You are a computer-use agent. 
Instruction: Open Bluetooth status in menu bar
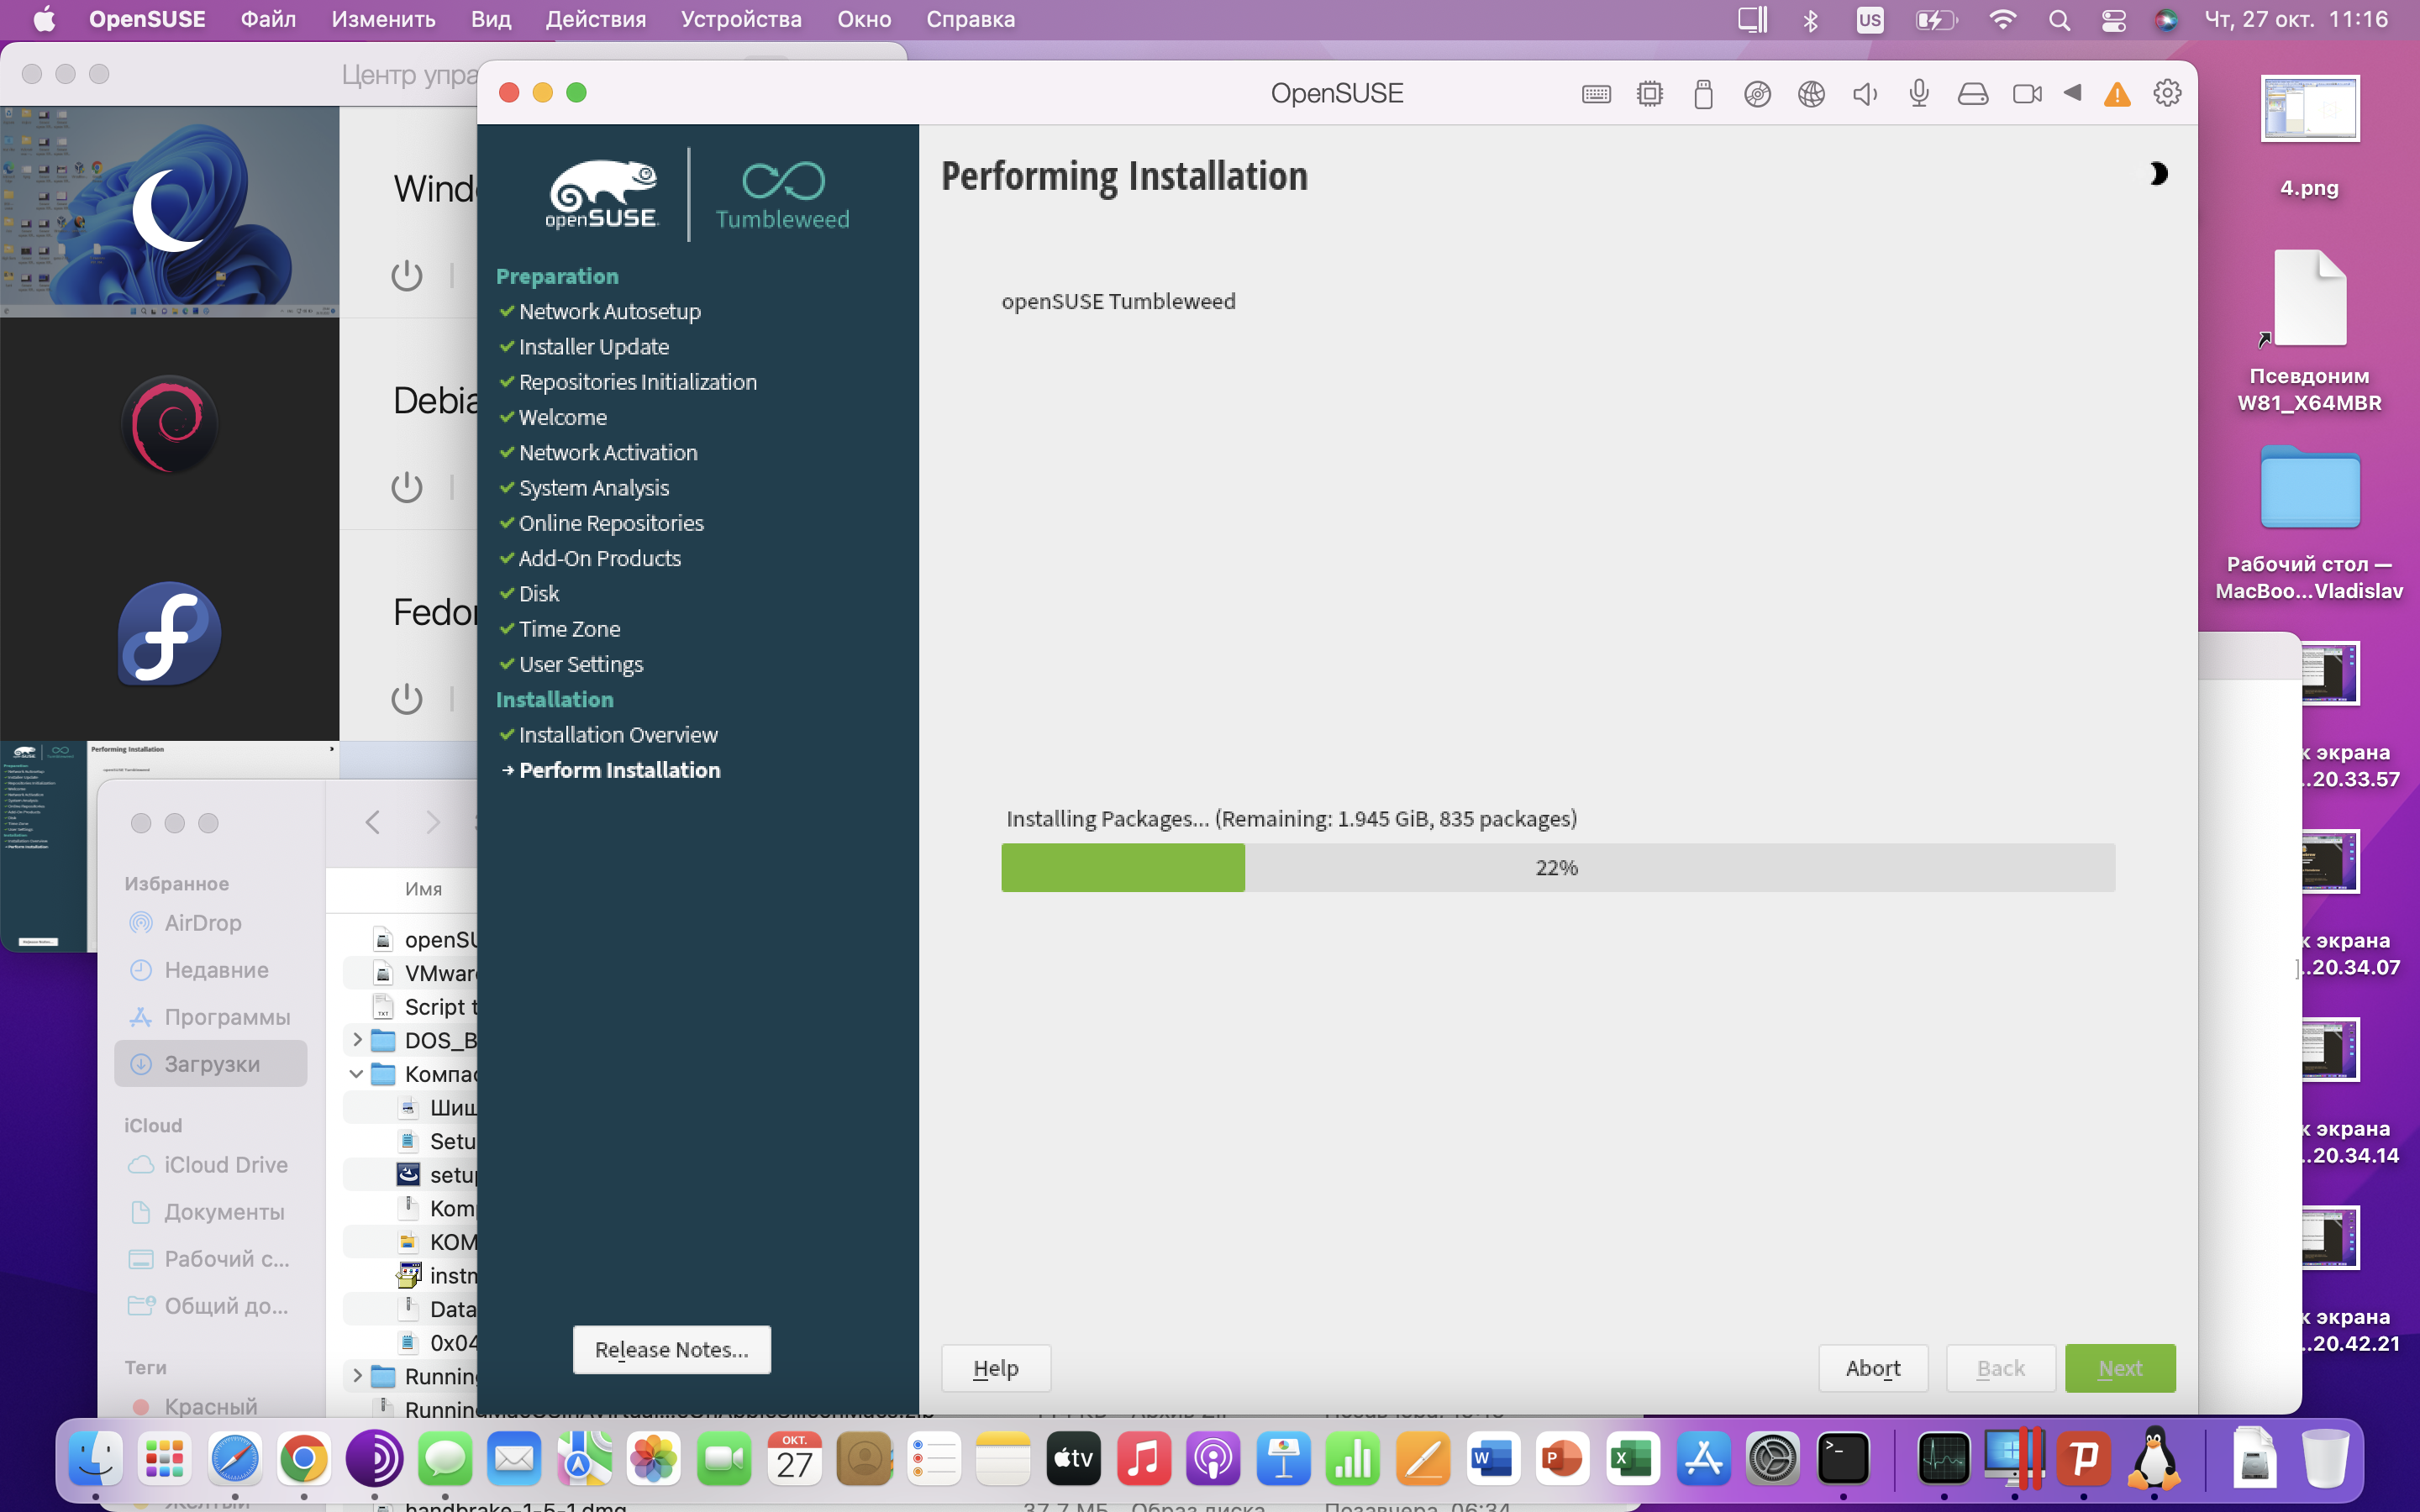coord(1810,20)
